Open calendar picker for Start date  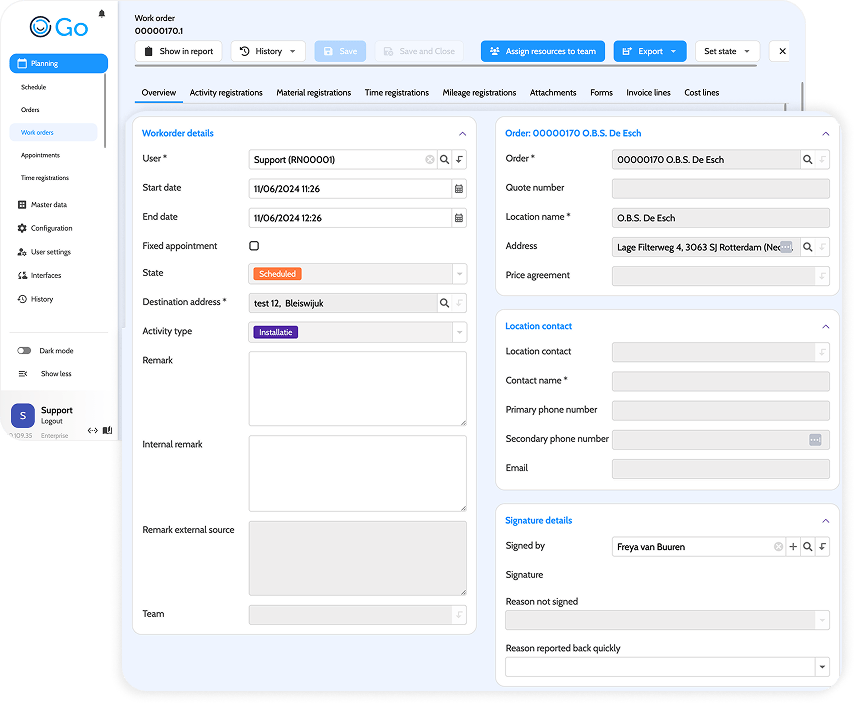tap(459, 189)
